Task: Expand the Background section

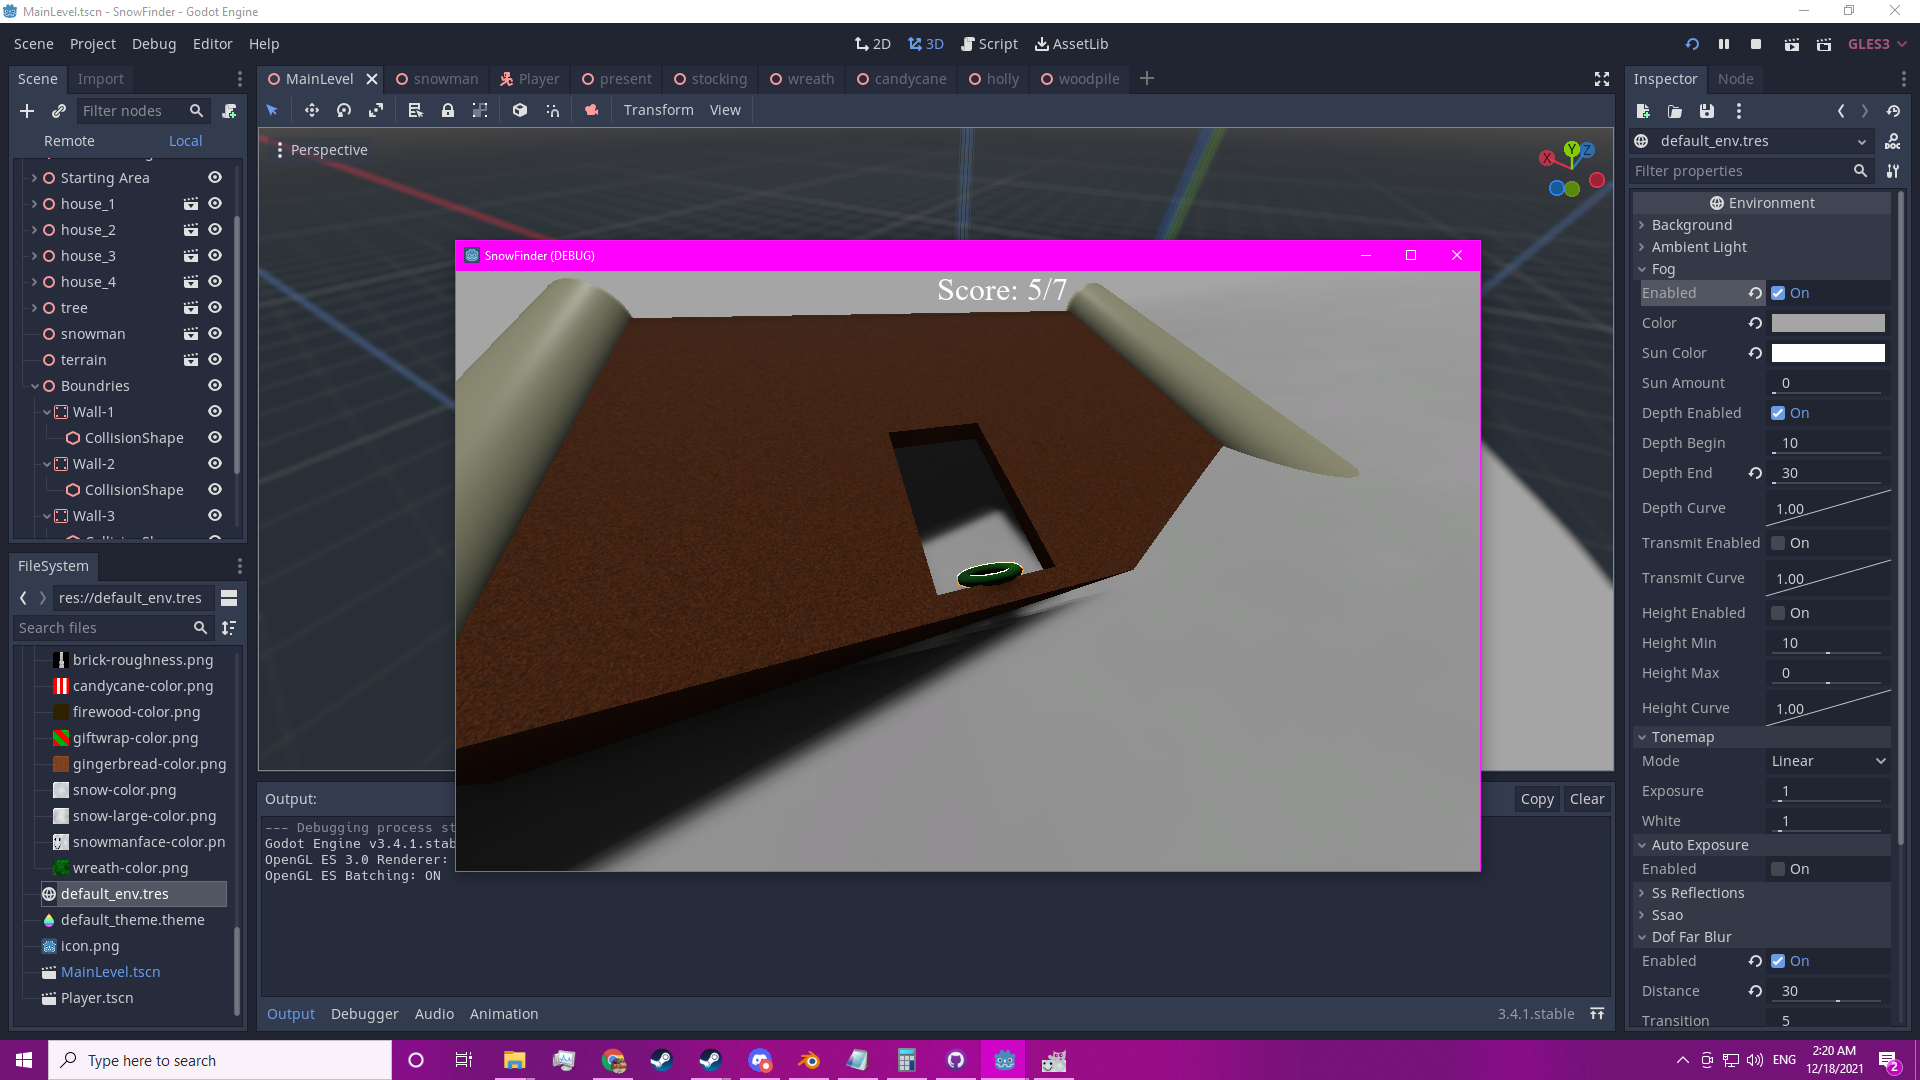Action: [1691, 225]
